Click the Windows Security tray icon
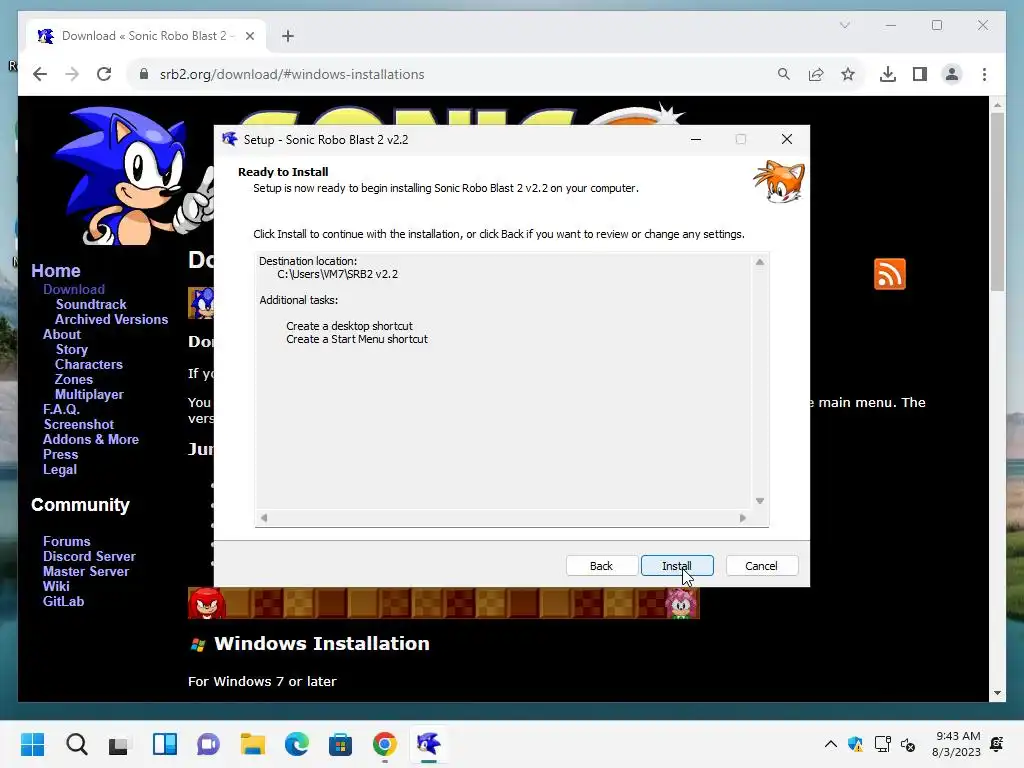Image resolution: width=1024 pixels, height=768 pixels. coord(856,744)
